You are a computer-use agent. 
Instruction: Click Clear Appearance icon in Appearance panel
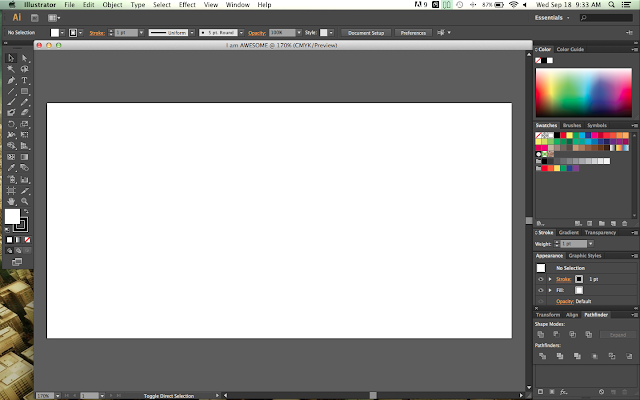[x=601, y=392]
